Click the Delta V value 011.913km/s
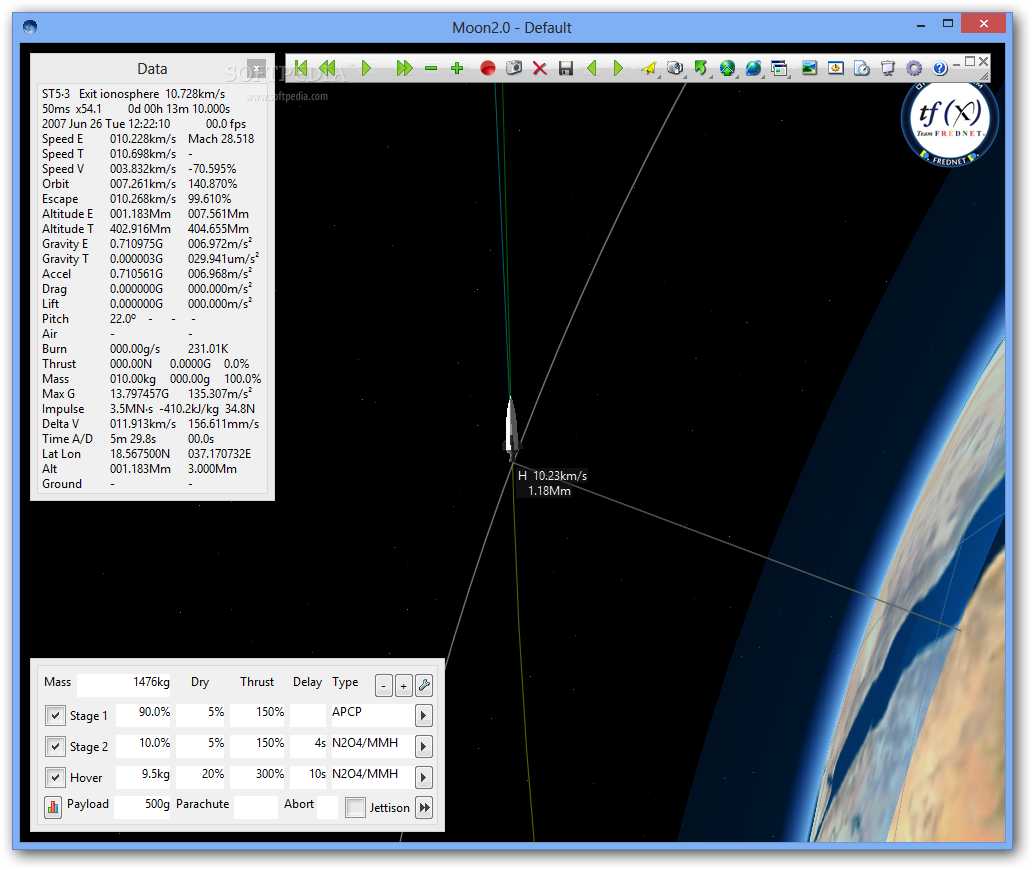This screenshot has width=1033, height=870. pos(143,423)
